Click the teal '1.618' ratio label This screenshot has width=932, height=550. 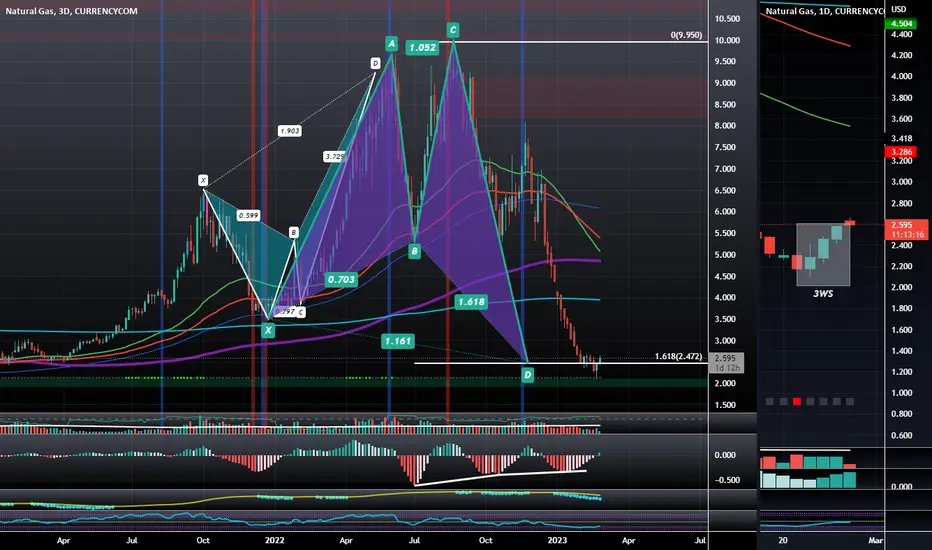471,302
